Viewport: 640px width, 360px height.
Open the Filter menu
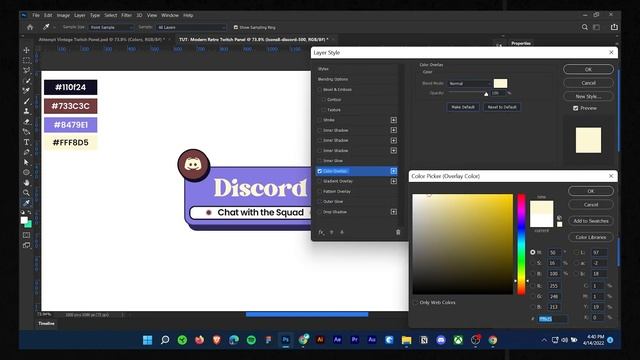(127, 15)
